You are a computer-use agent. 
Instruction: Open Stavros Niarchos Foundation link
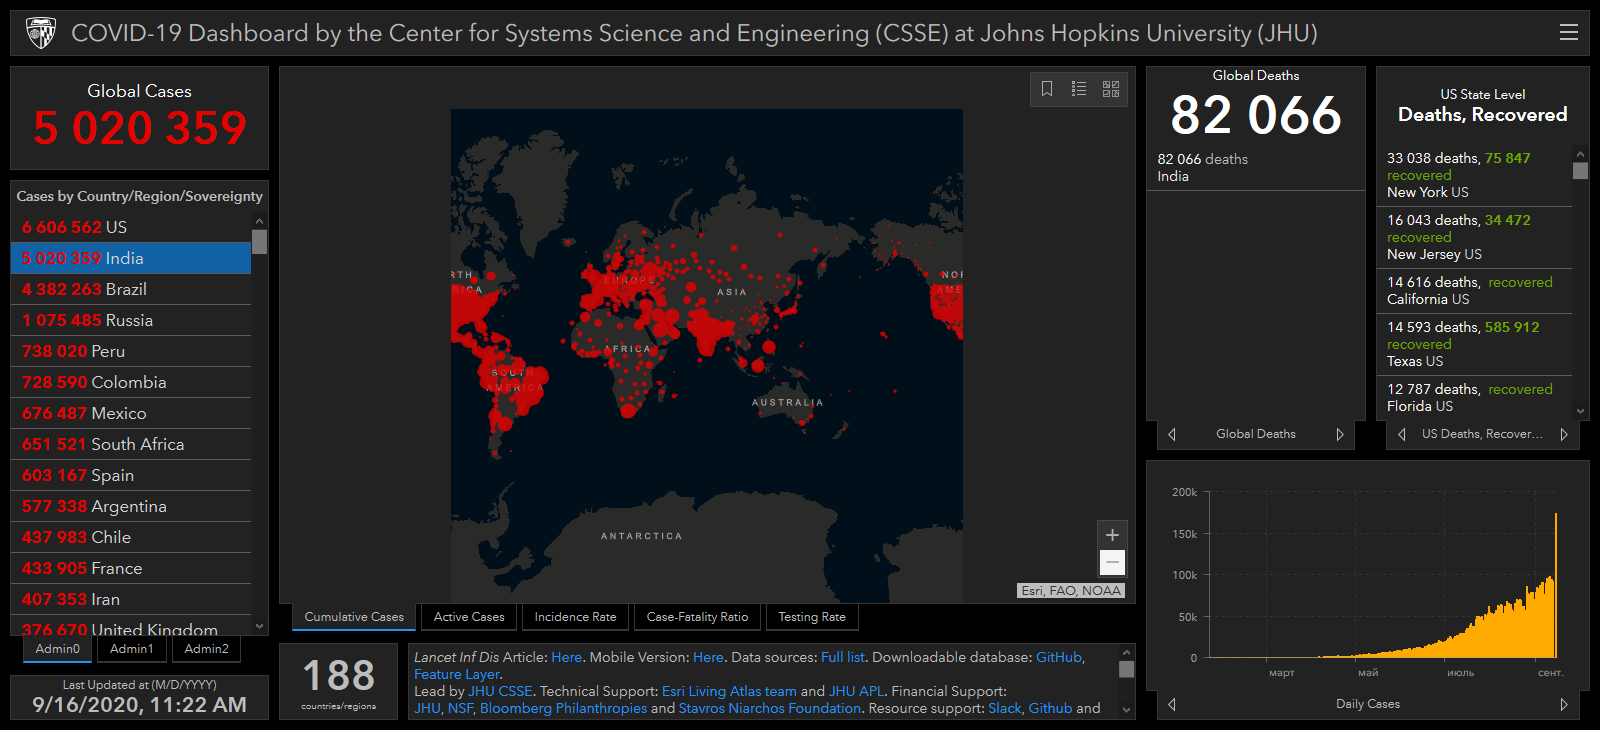tap(770, 708)
